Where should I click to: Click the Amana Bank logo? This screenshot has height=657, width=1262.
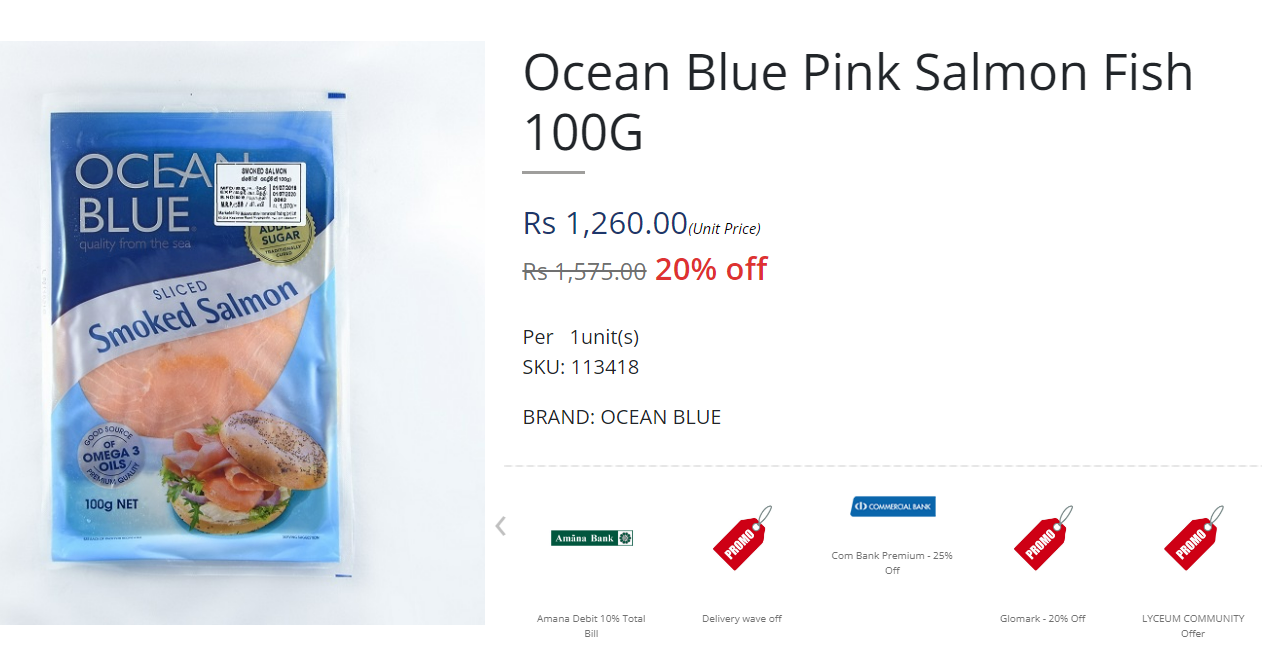592,538
